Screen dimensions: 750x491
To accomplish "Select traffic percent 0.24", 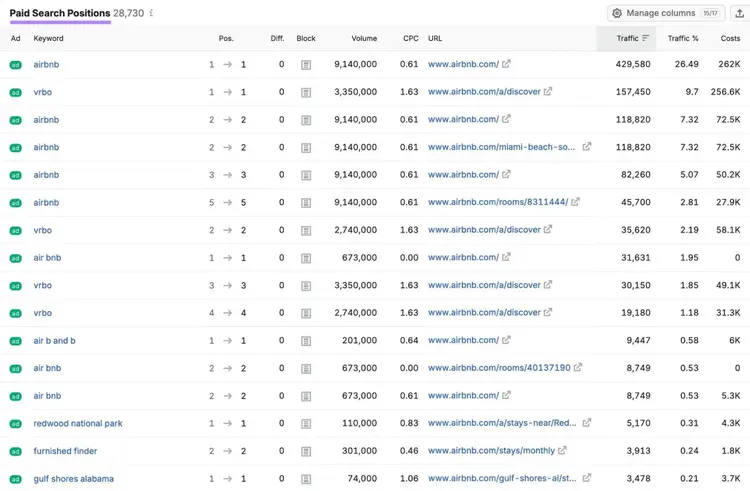I will point(689,451).
